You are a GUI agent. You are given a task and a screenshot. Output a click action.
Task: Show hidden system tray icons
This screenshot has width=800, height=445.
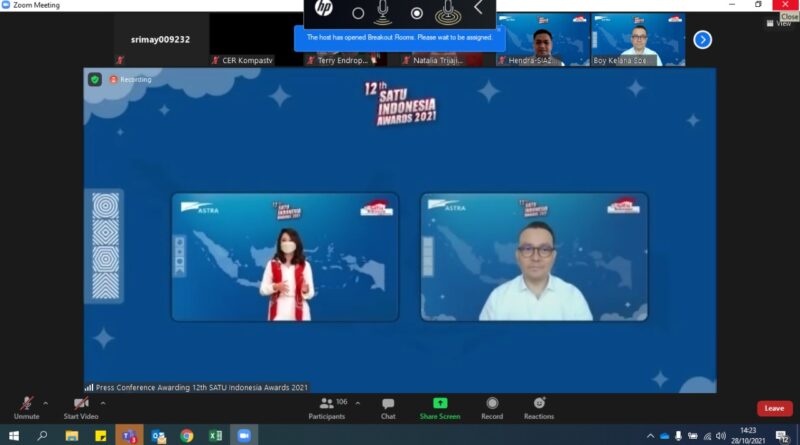[x=650, y=436]
